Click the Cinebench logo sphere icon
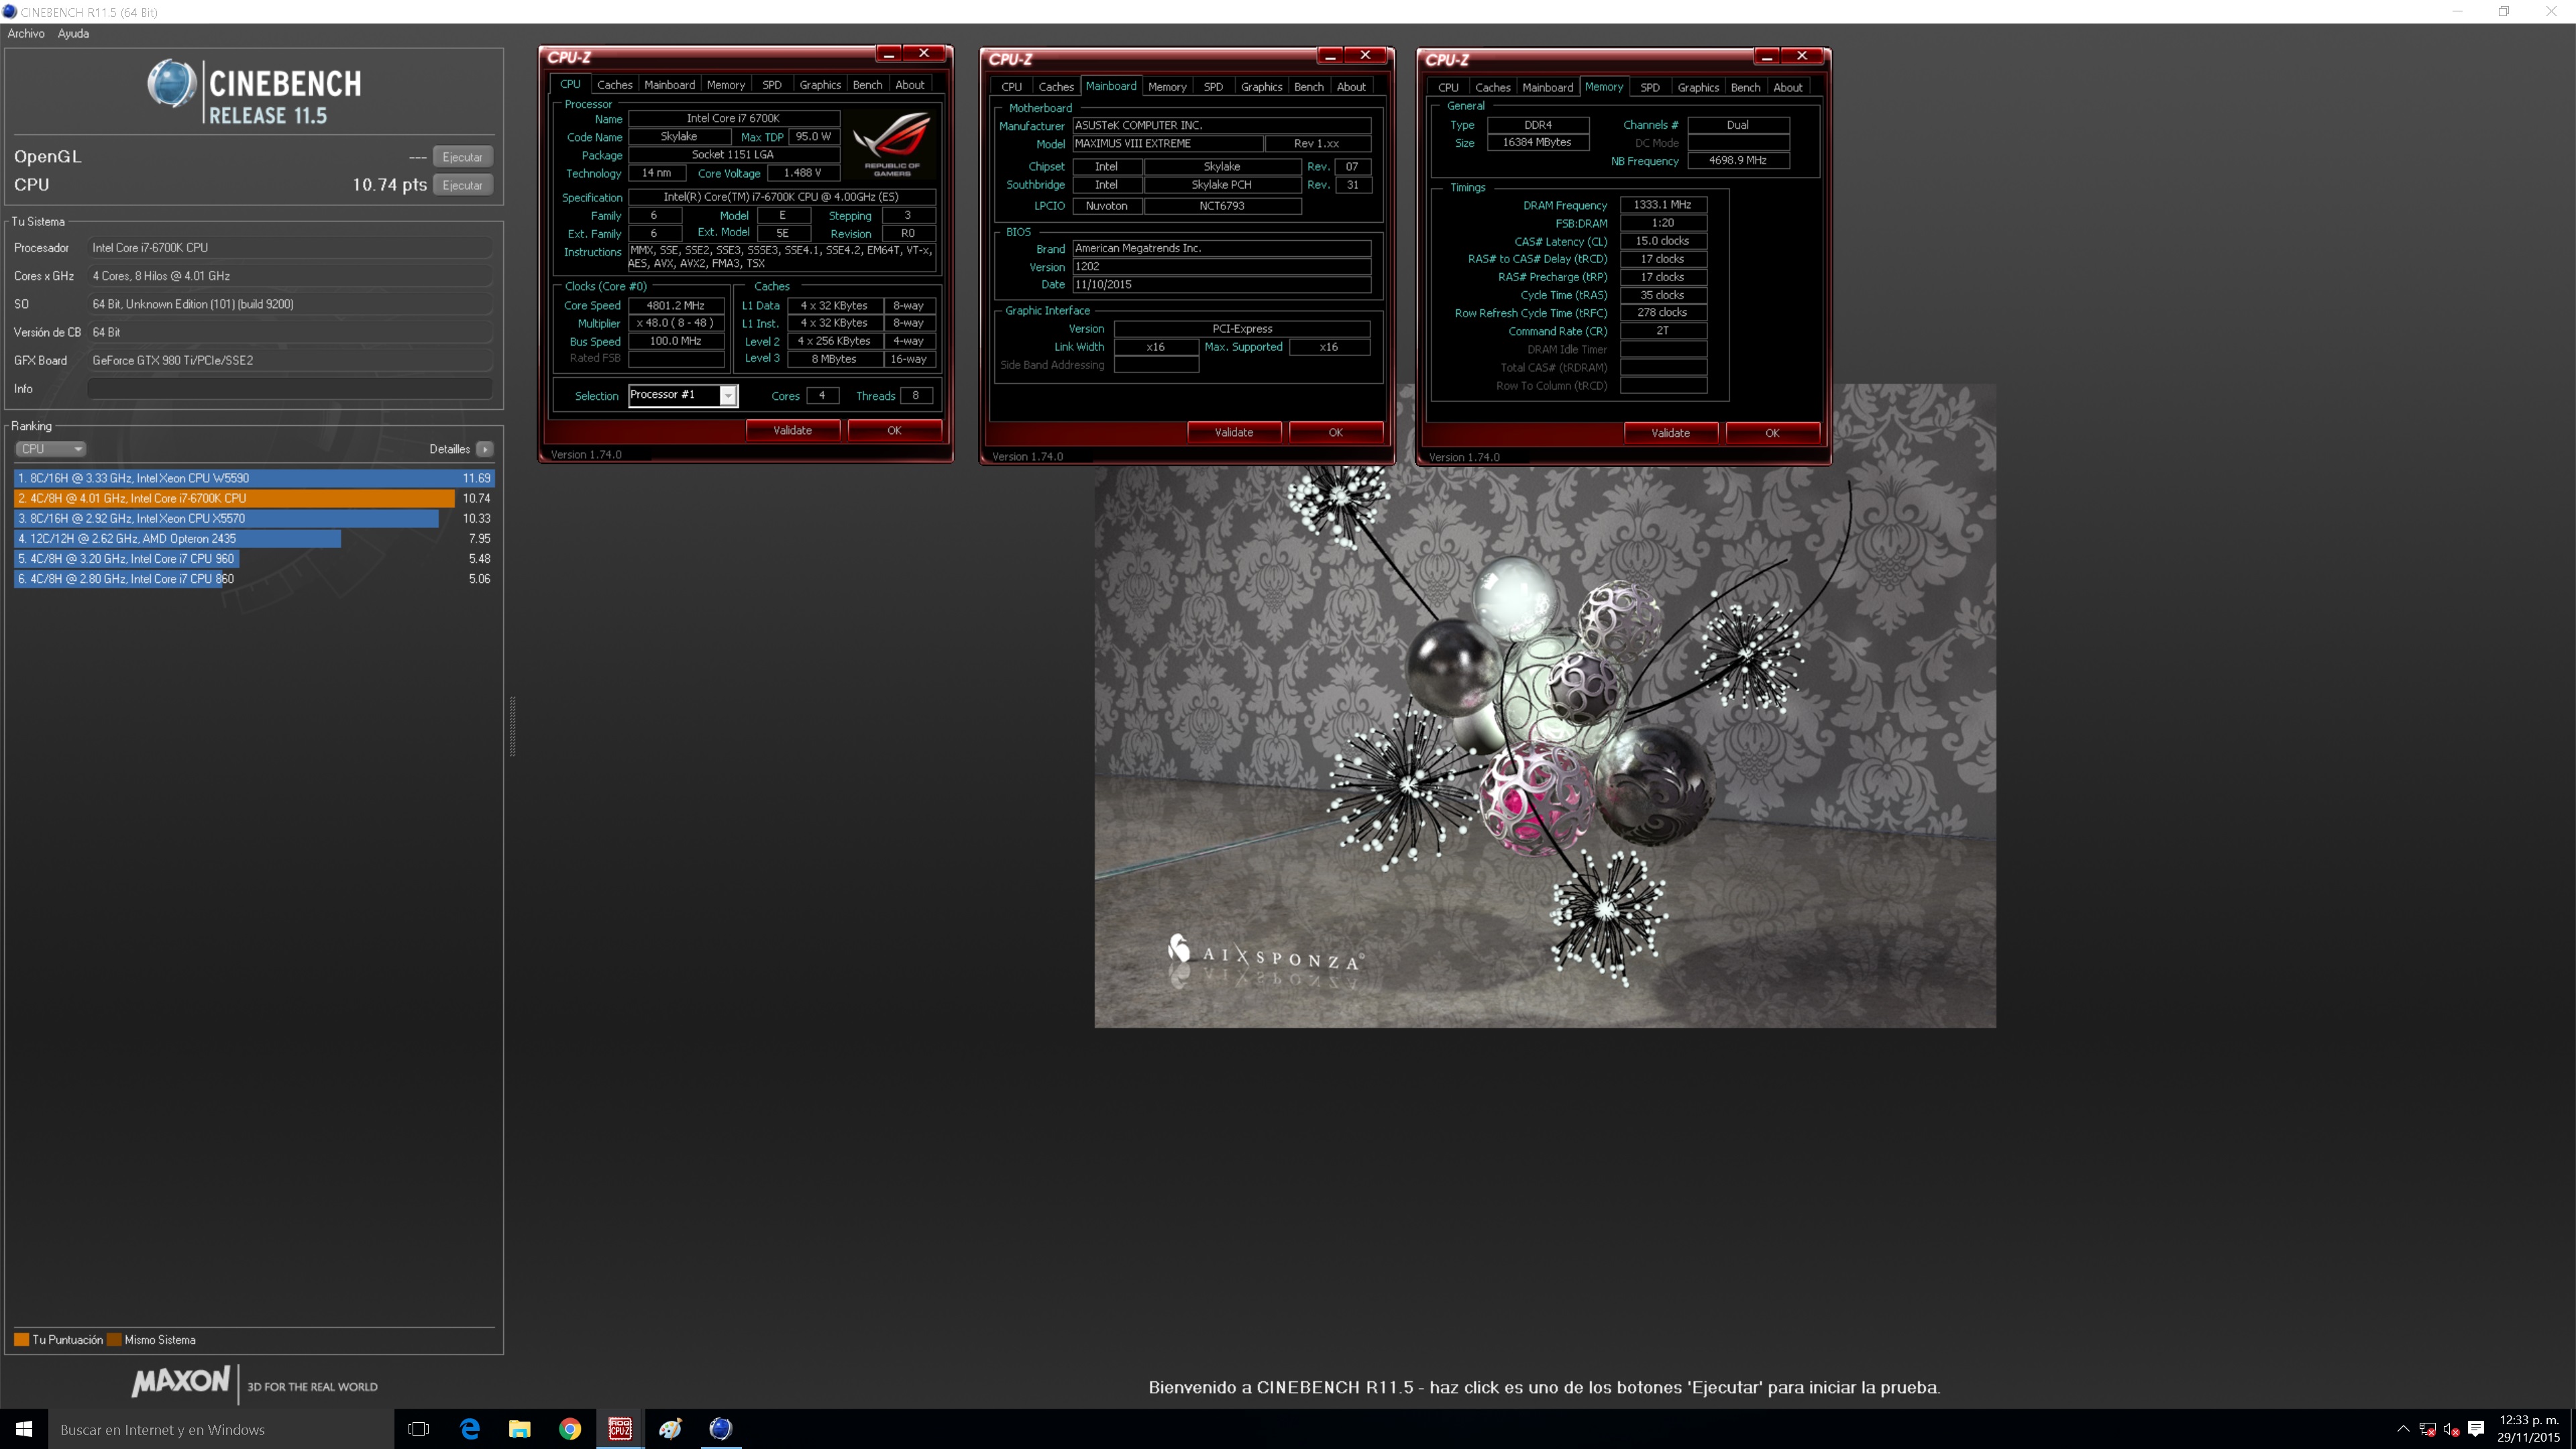This screenshot has height=1449, width=2576. pos(171,83)
